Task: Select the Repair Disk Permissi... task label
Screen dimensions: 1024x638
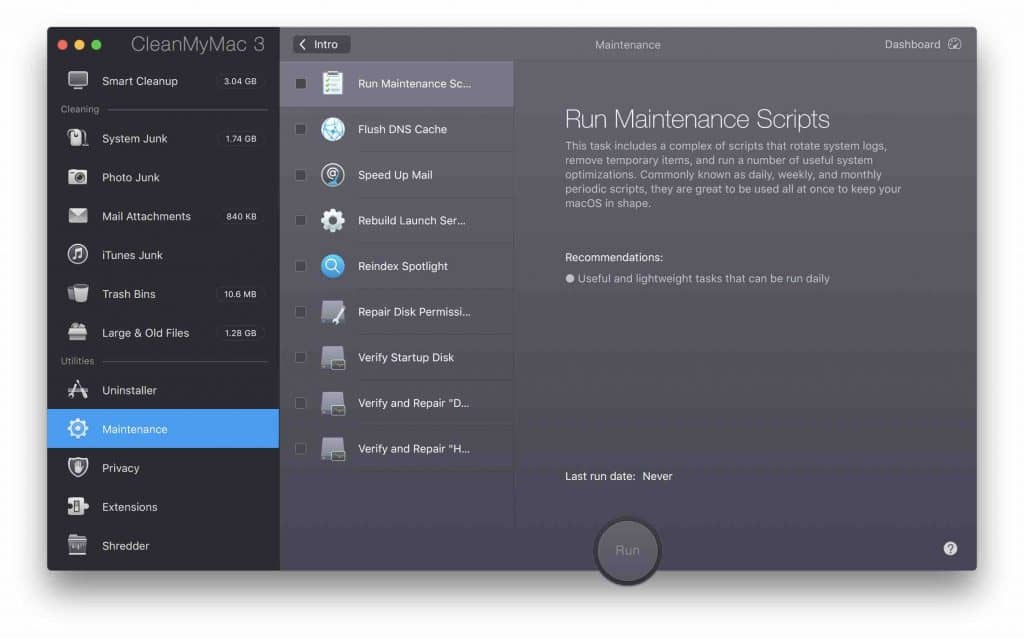Action: click(x=414, y=311)
